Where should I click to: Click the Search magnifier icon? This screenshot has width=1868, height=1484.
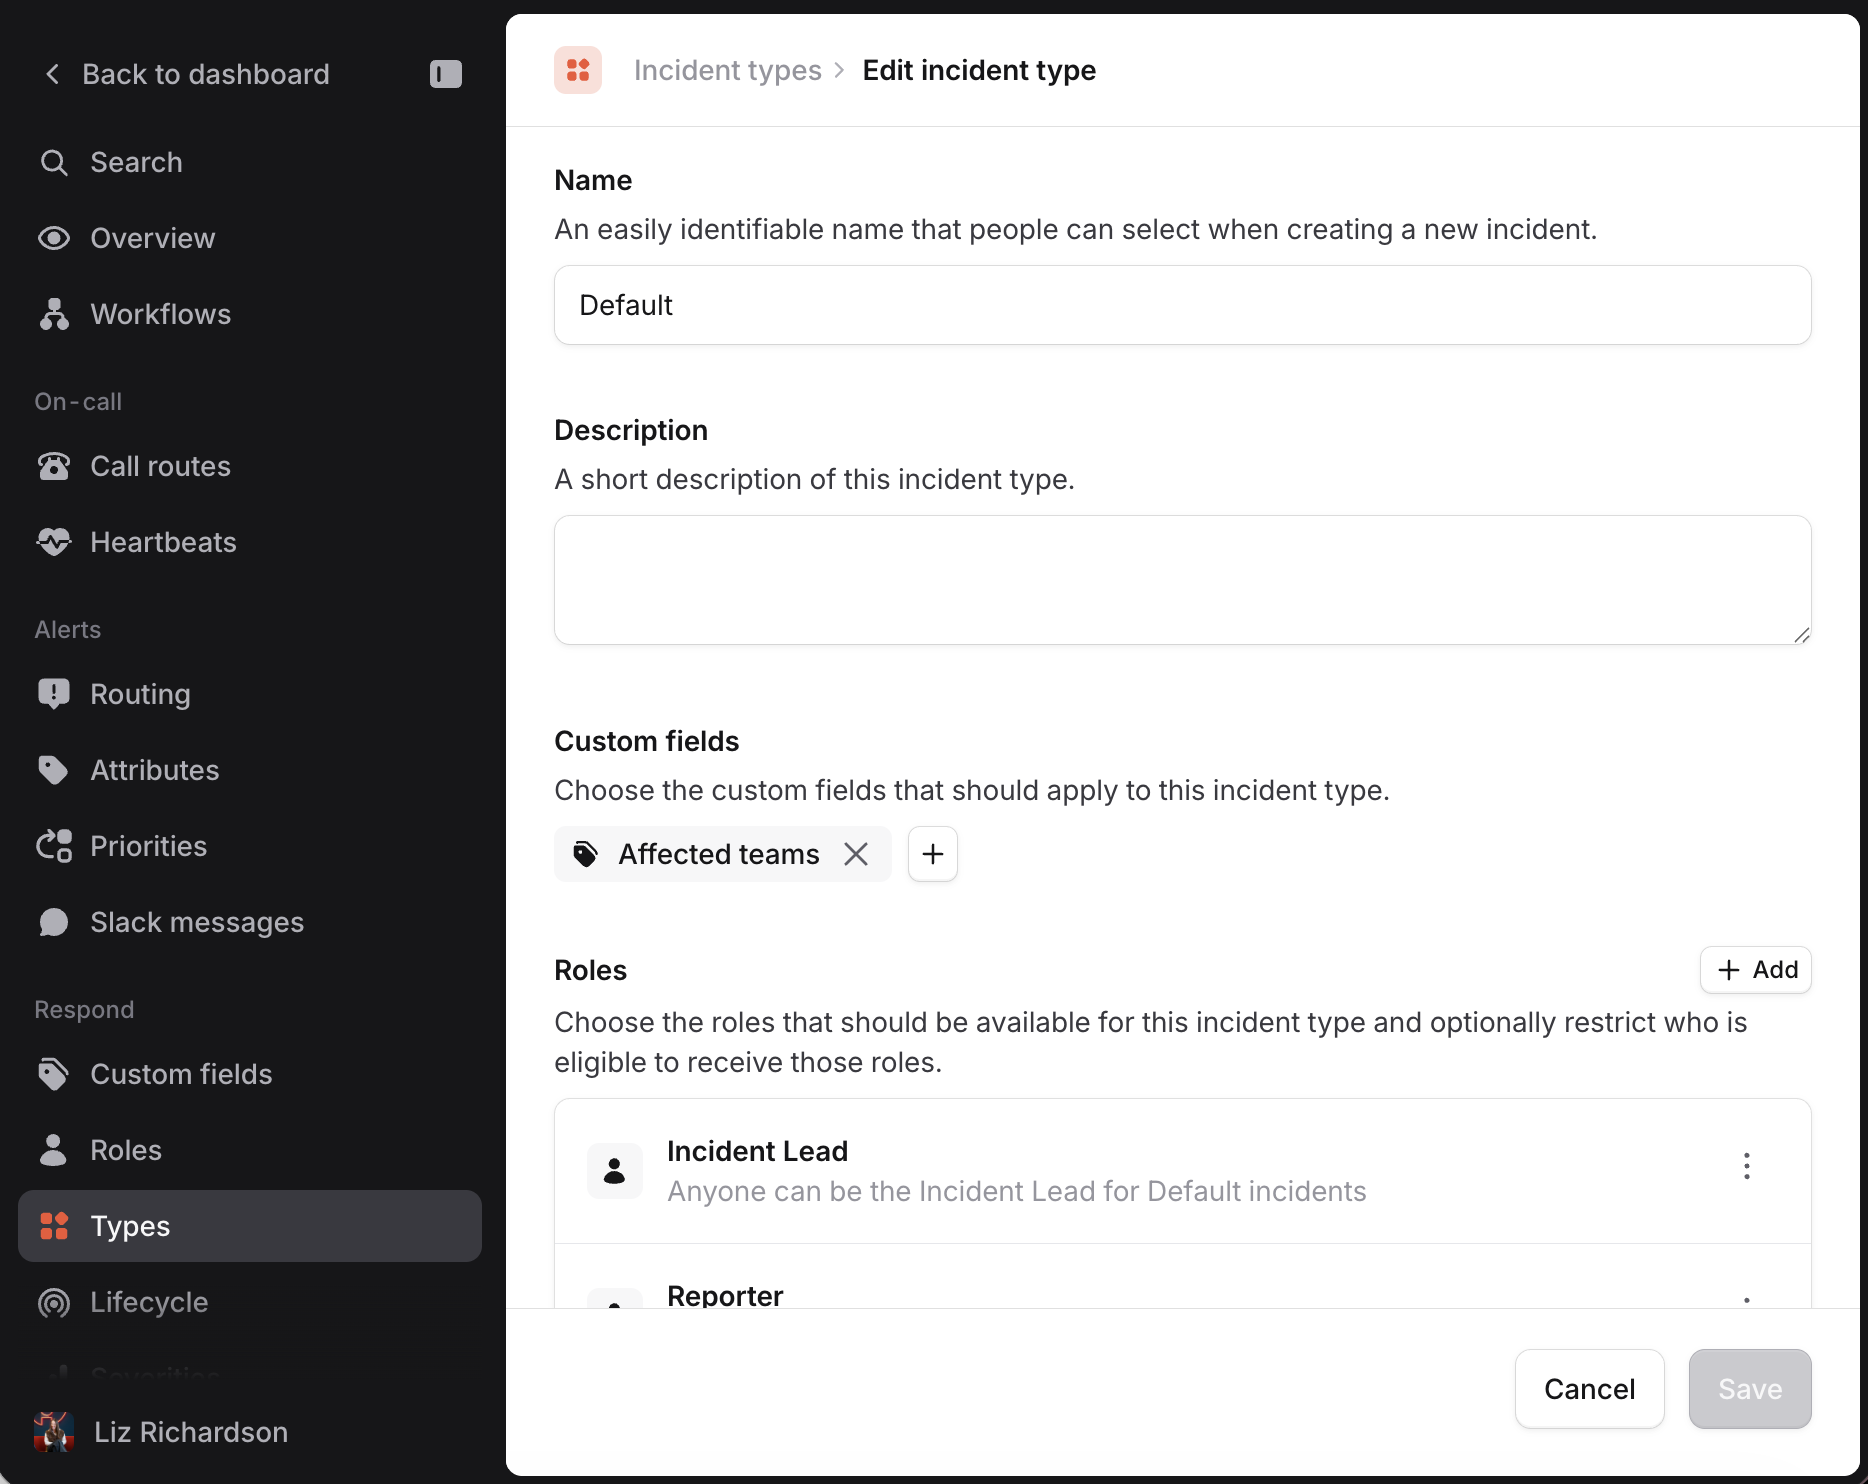point(54,162)
